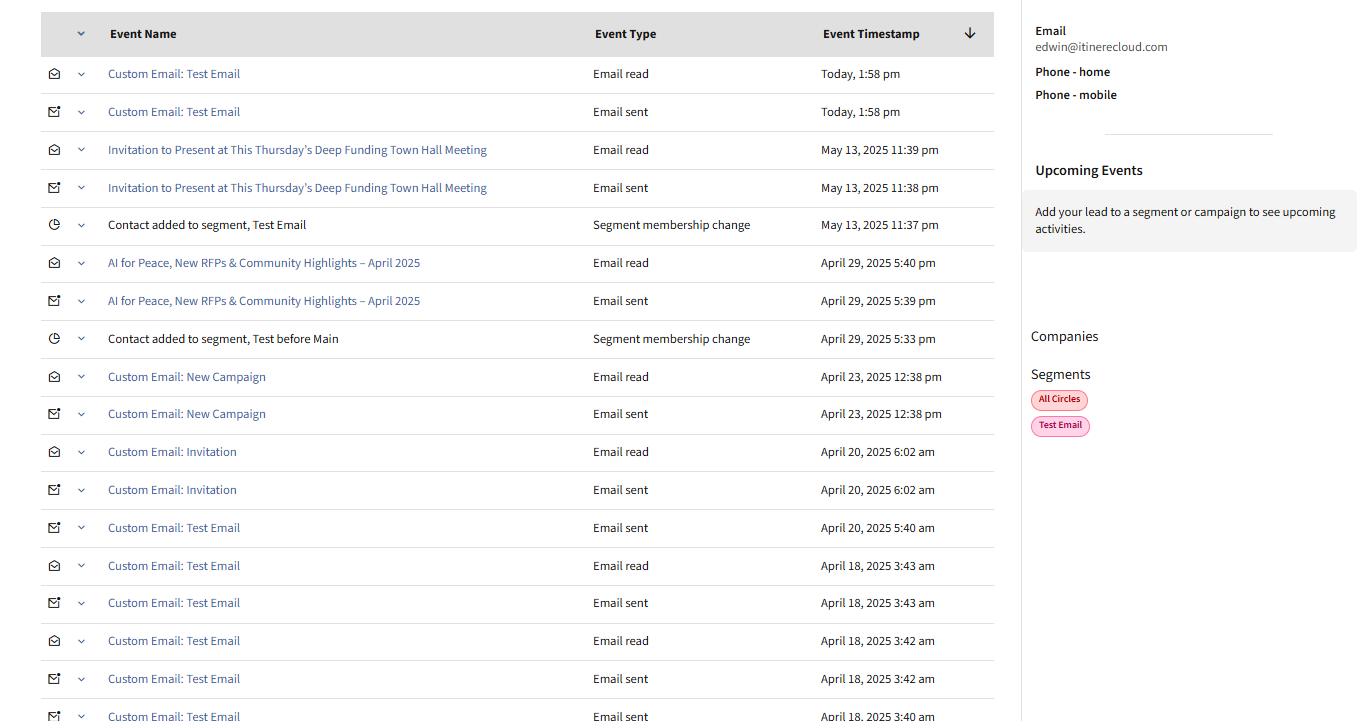
Task: Open the Custom Email: Invitation email sent link
Action: click(x=172, y=490)
